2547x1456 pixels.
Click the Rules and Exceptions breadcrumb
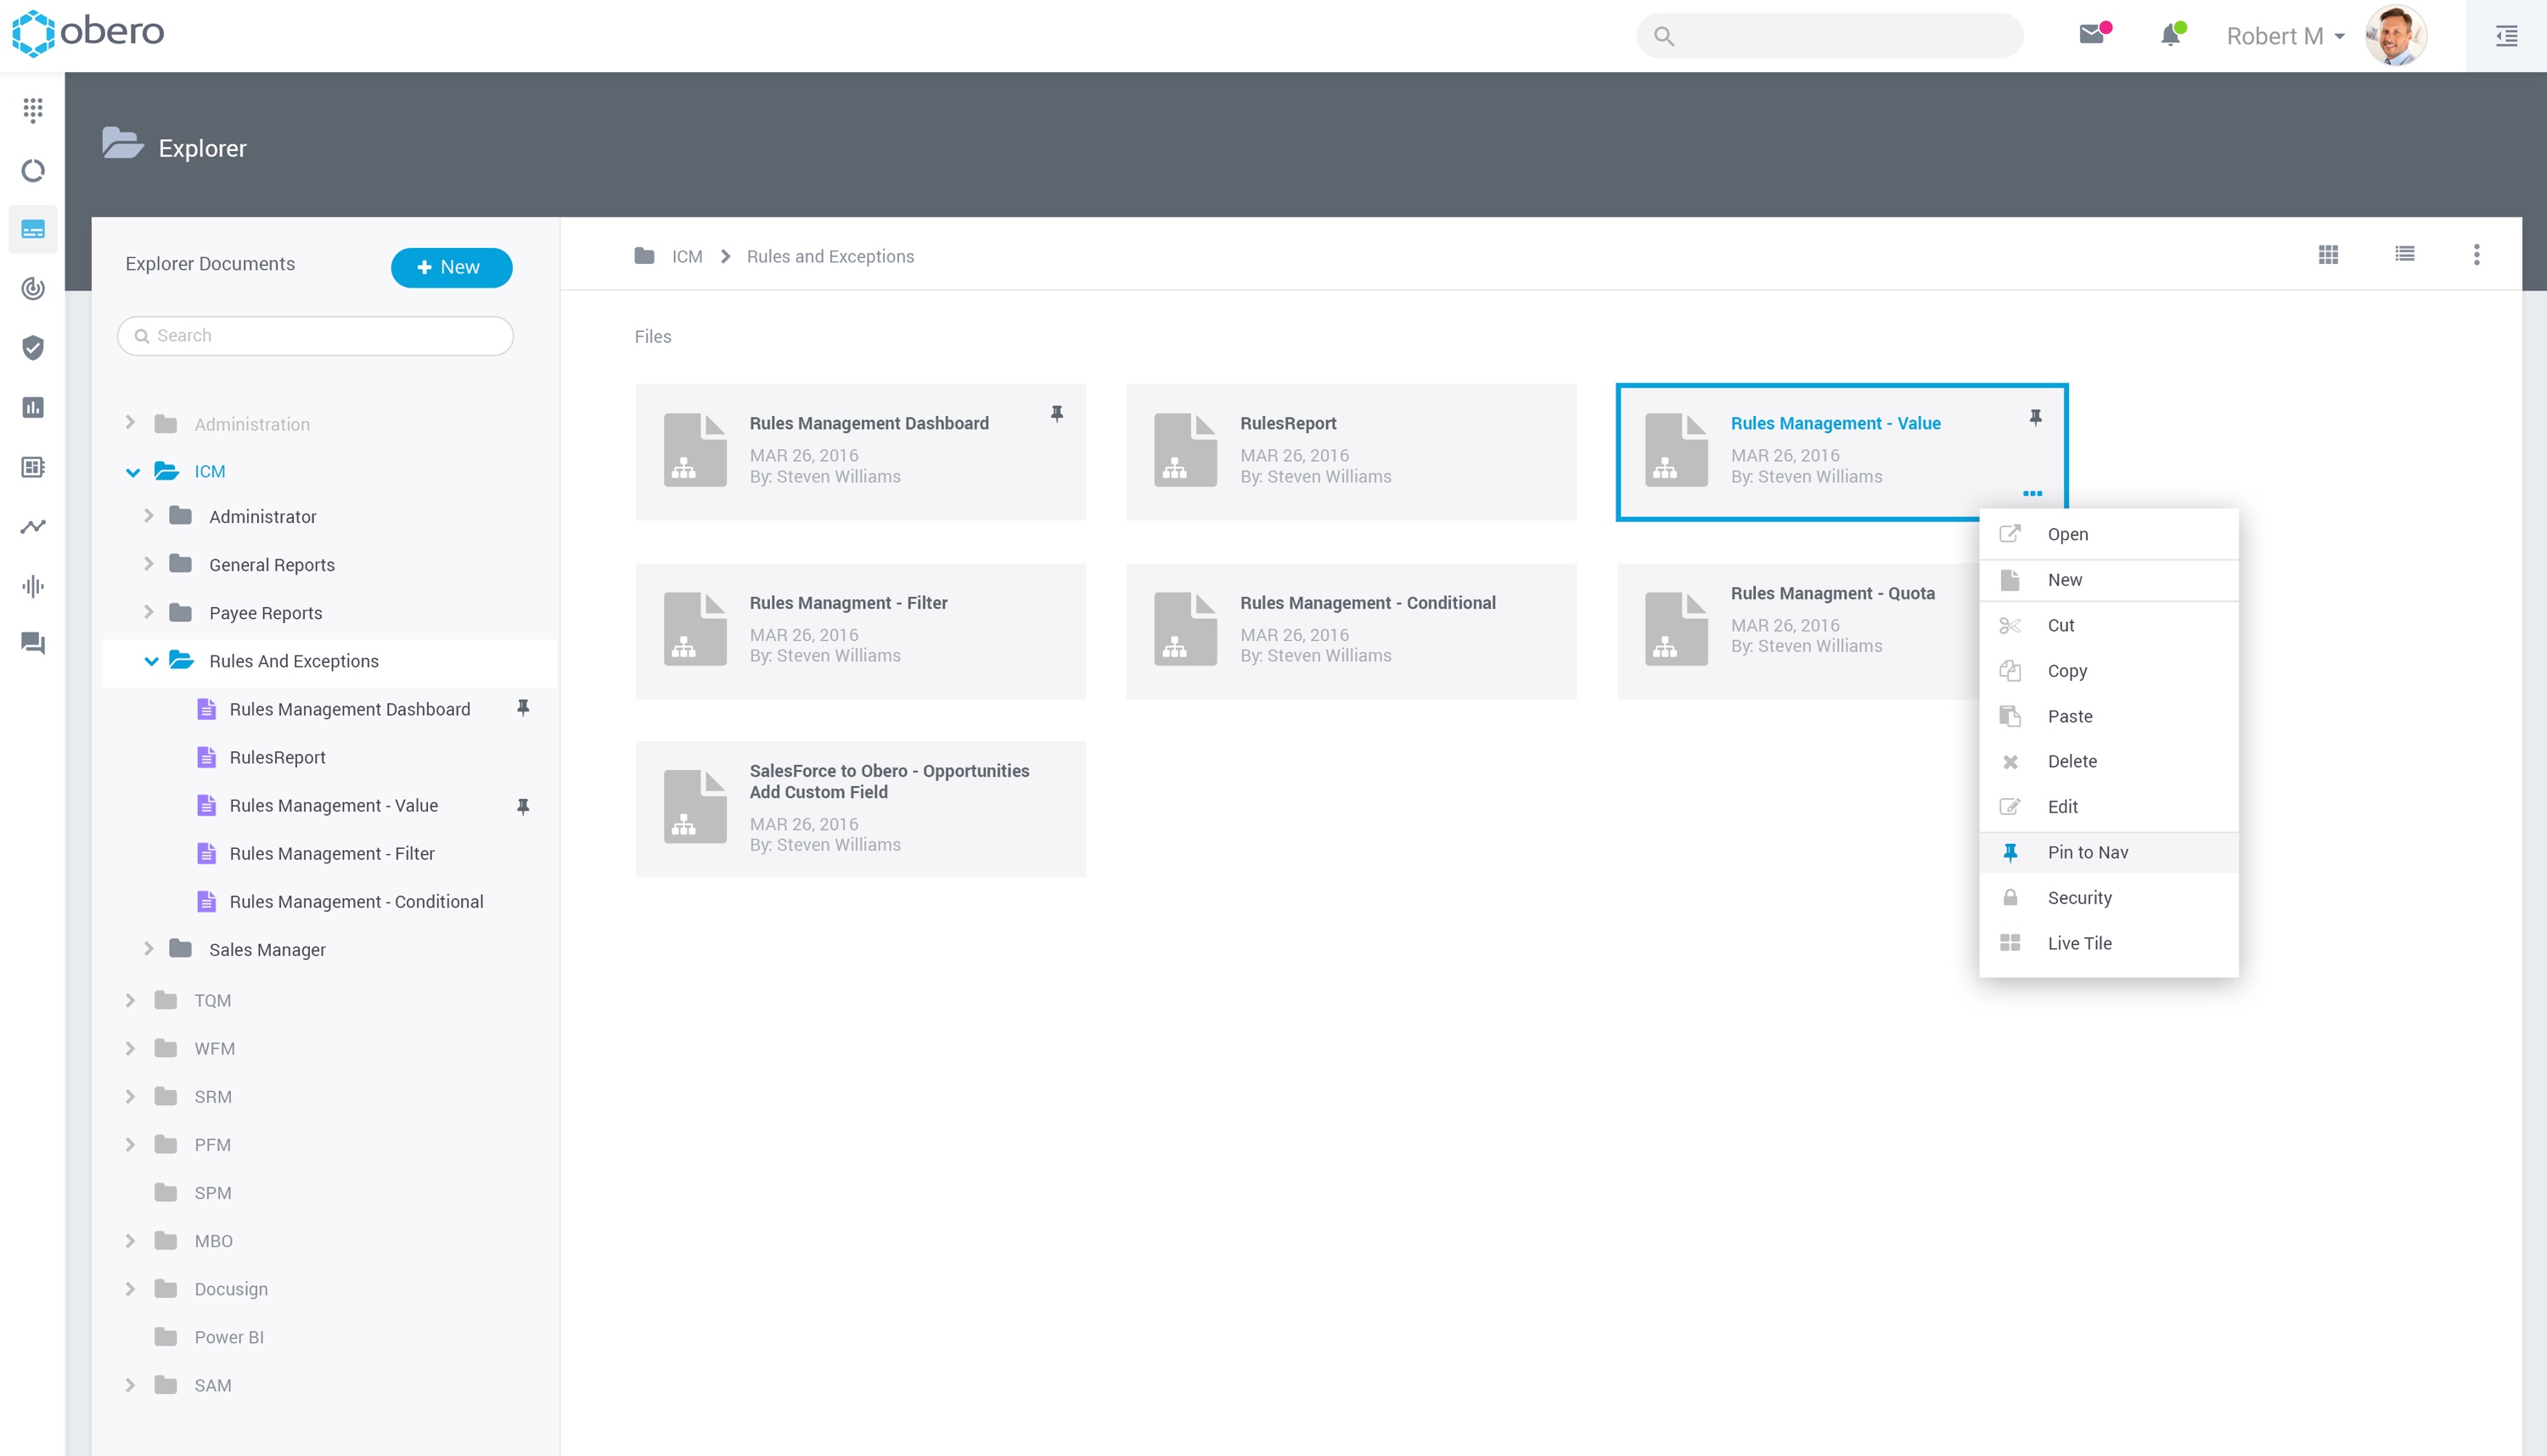click(x=830, y=256)
